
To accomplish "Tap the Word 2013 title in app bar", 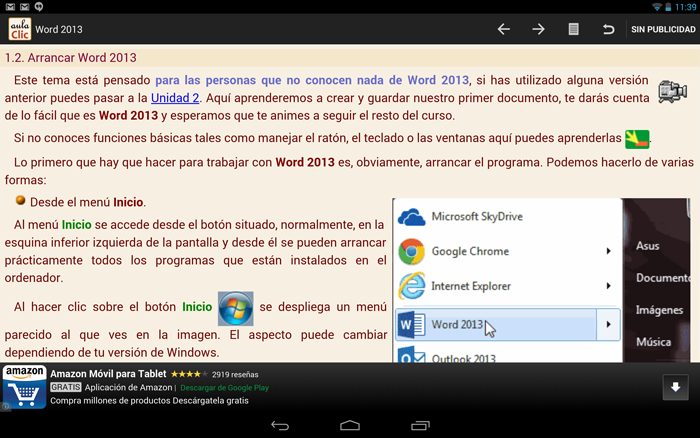I will pos(59,29).
